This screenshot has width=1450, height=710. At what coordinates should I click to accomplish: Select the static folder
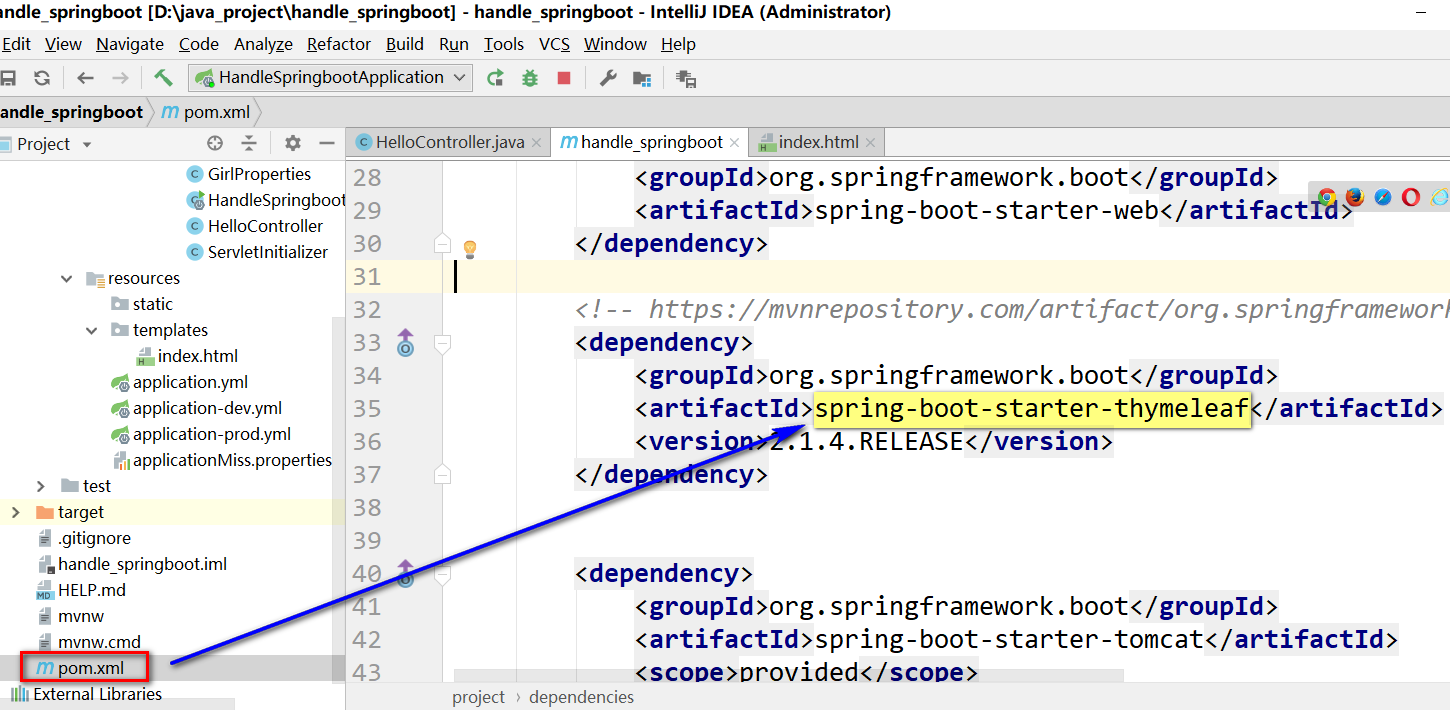tap(142, 304)
